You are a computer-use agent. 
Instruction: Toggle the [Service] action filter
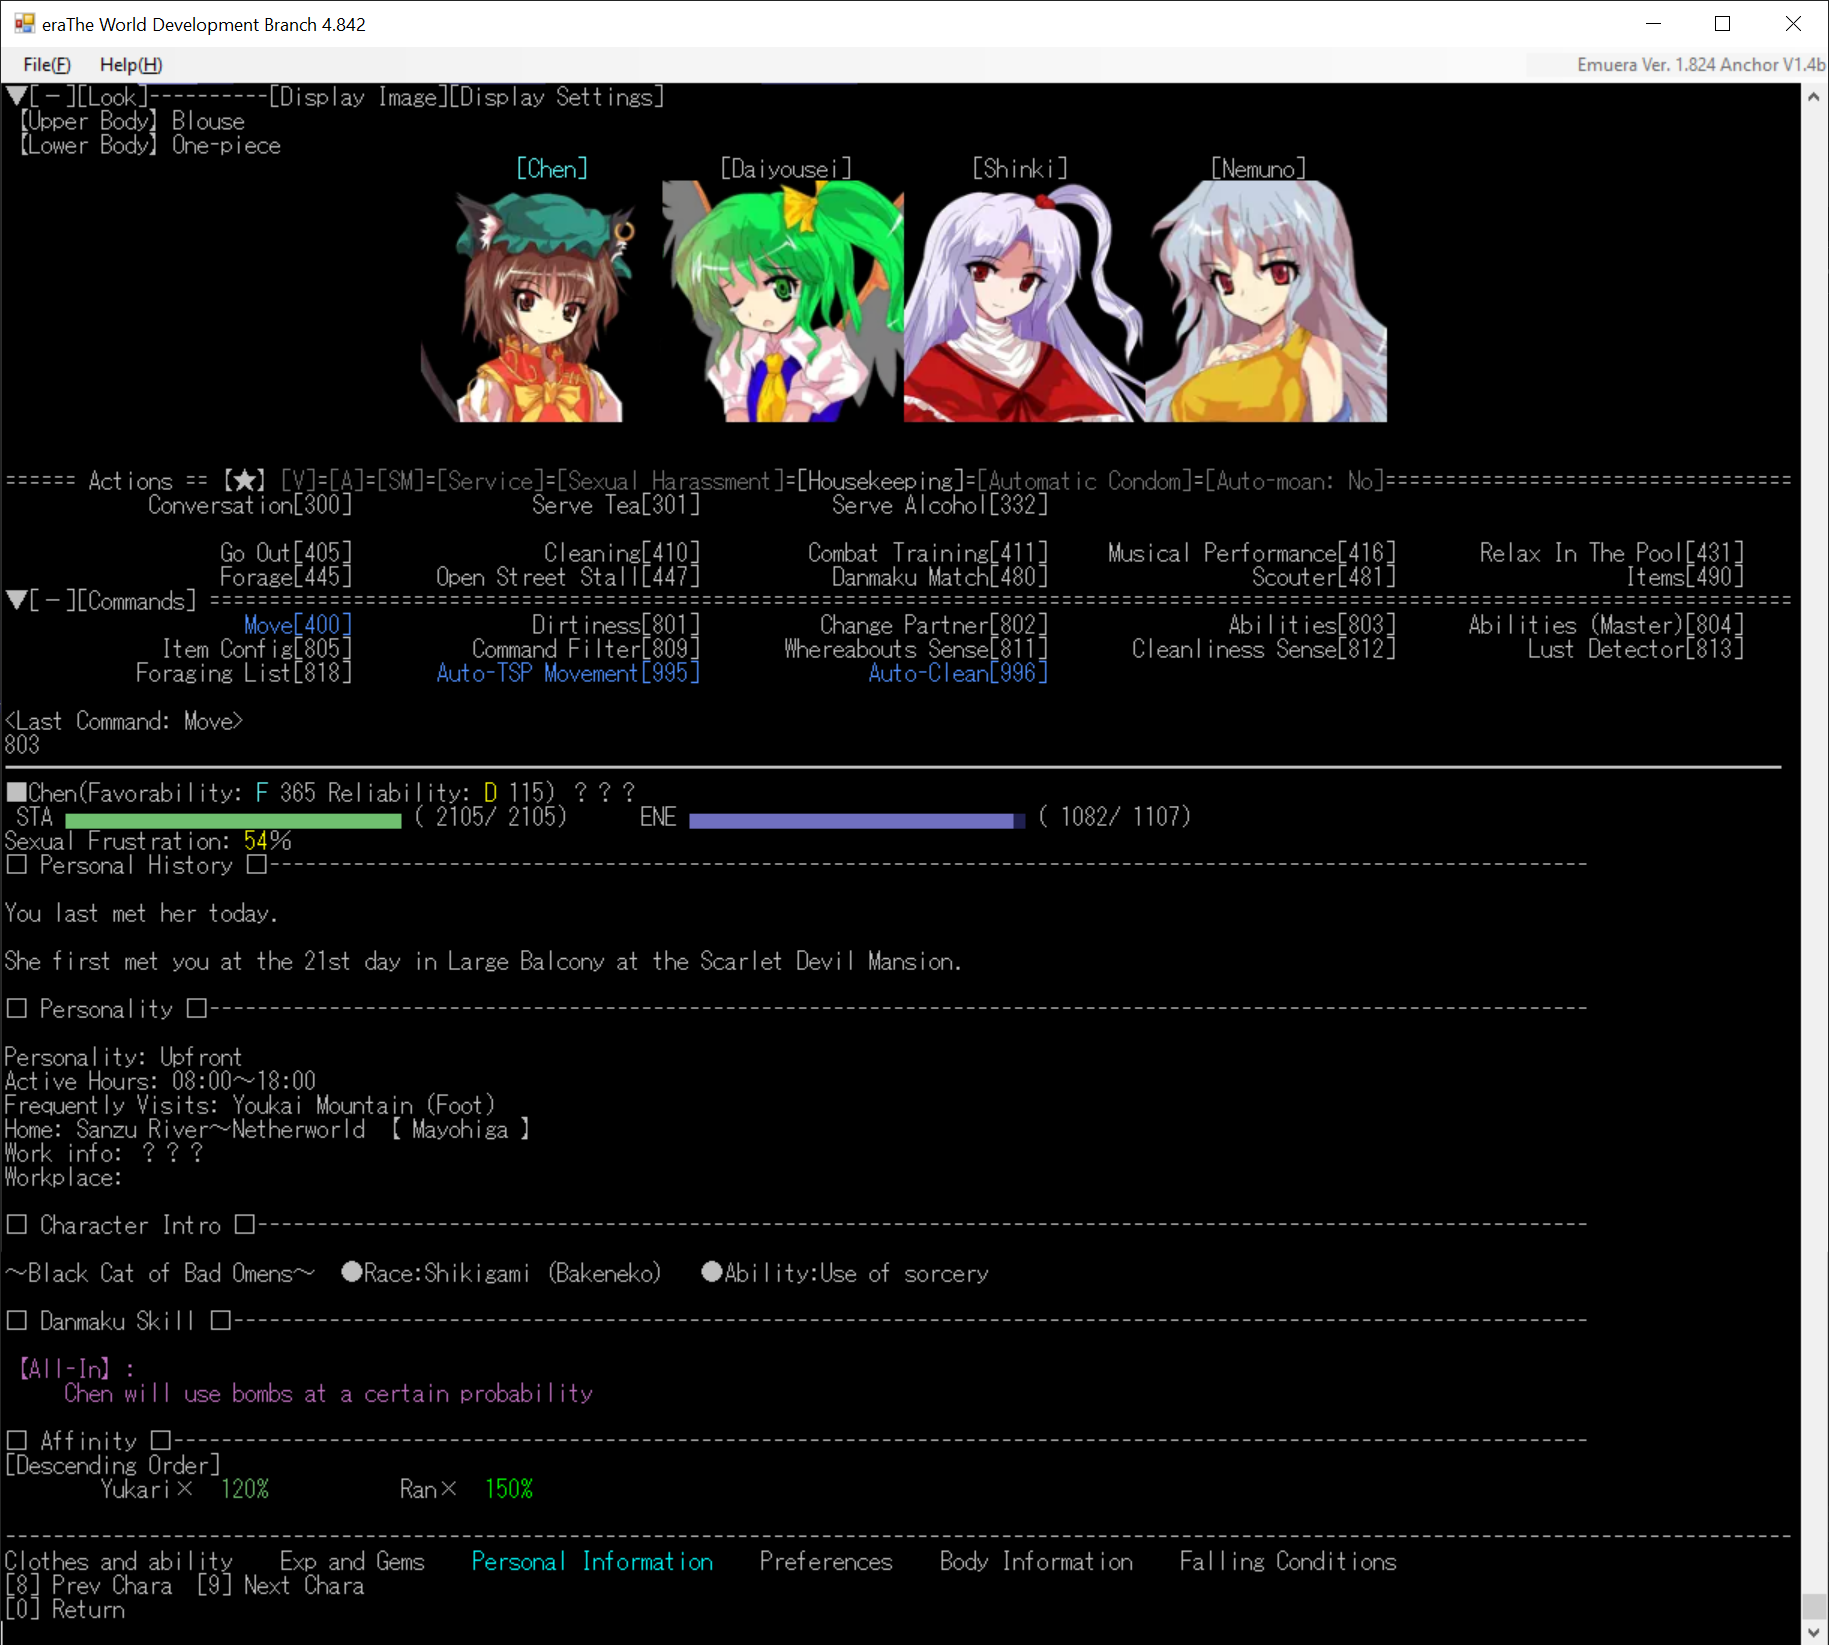pyautogui.click(x=490, y=481)
